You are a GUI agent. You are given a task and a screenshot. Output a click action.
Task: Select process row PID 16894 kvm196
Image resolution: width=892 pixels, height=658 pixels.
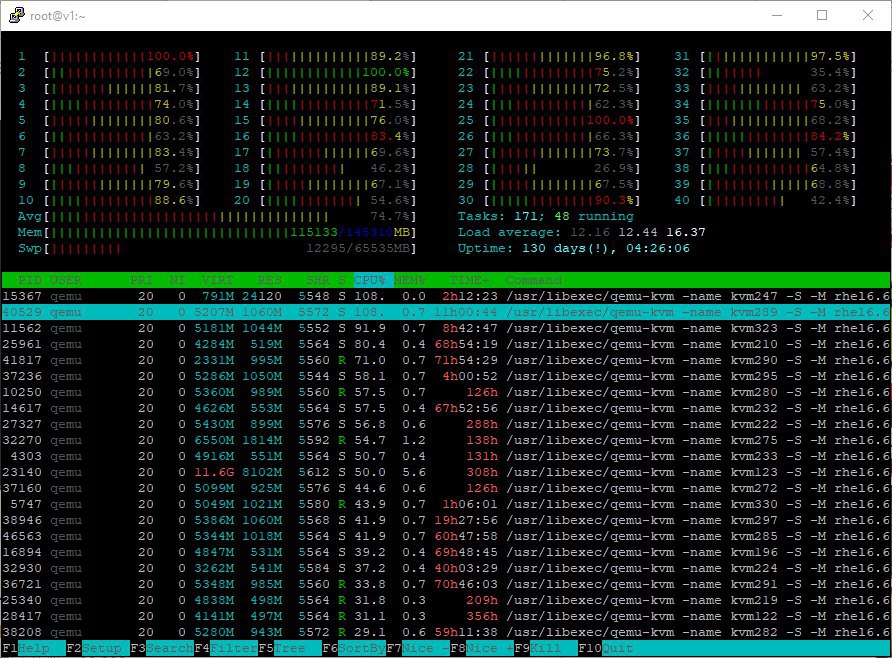click(x=446, y=552)
